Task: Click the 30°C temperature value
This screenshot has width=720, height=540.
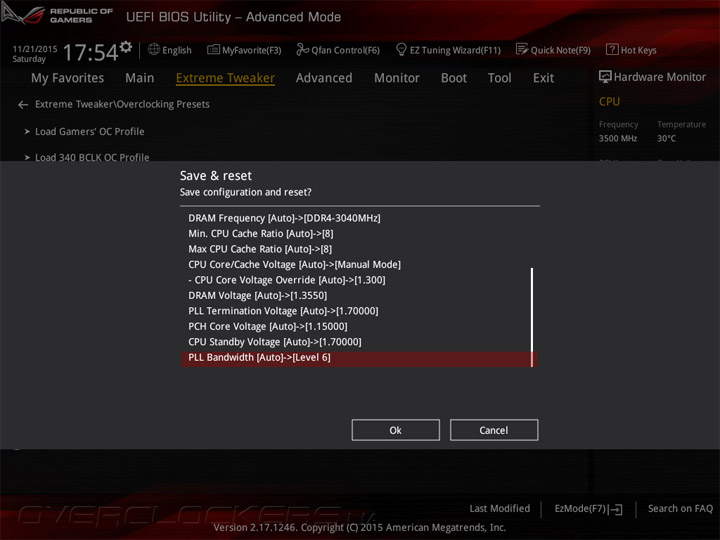Action: click(666, 138)
